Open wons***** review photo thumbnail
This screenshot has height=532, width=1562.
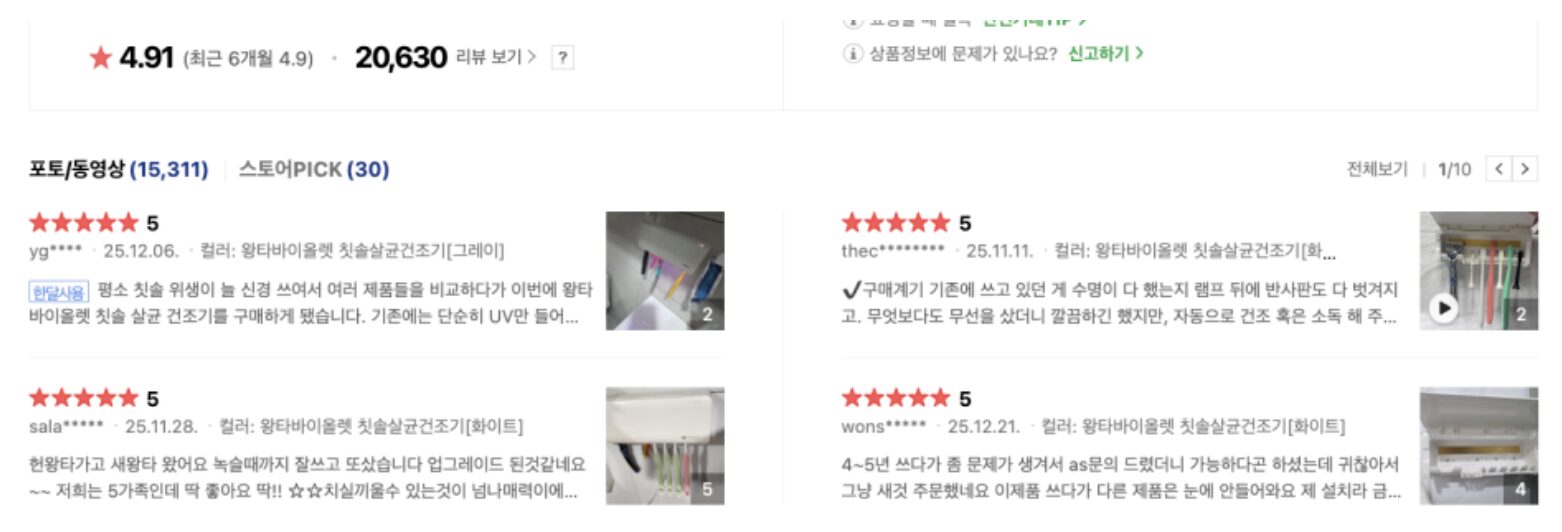click(1479, 446)
